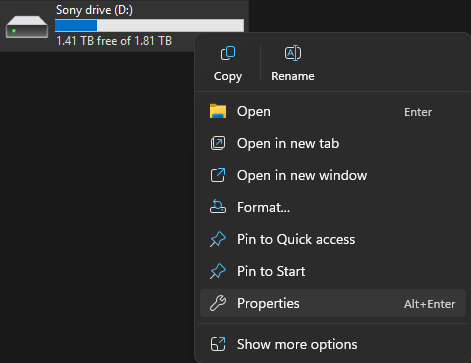Expand Show more options

[x=333, y=344]
